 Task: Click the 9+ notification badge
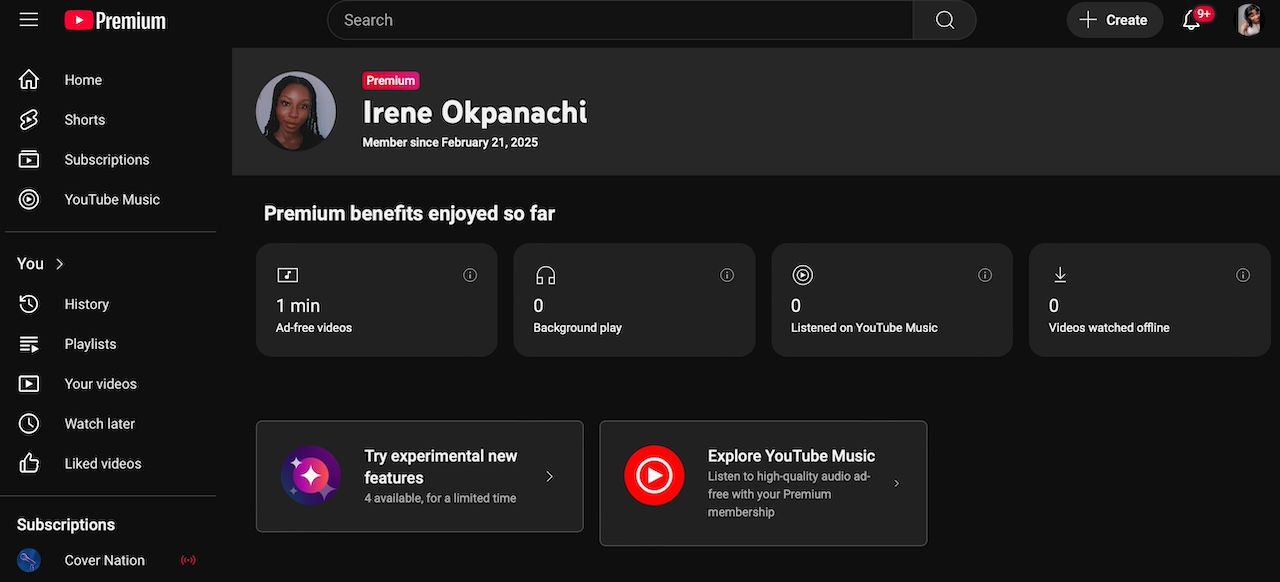click(x=1204, y=14)
